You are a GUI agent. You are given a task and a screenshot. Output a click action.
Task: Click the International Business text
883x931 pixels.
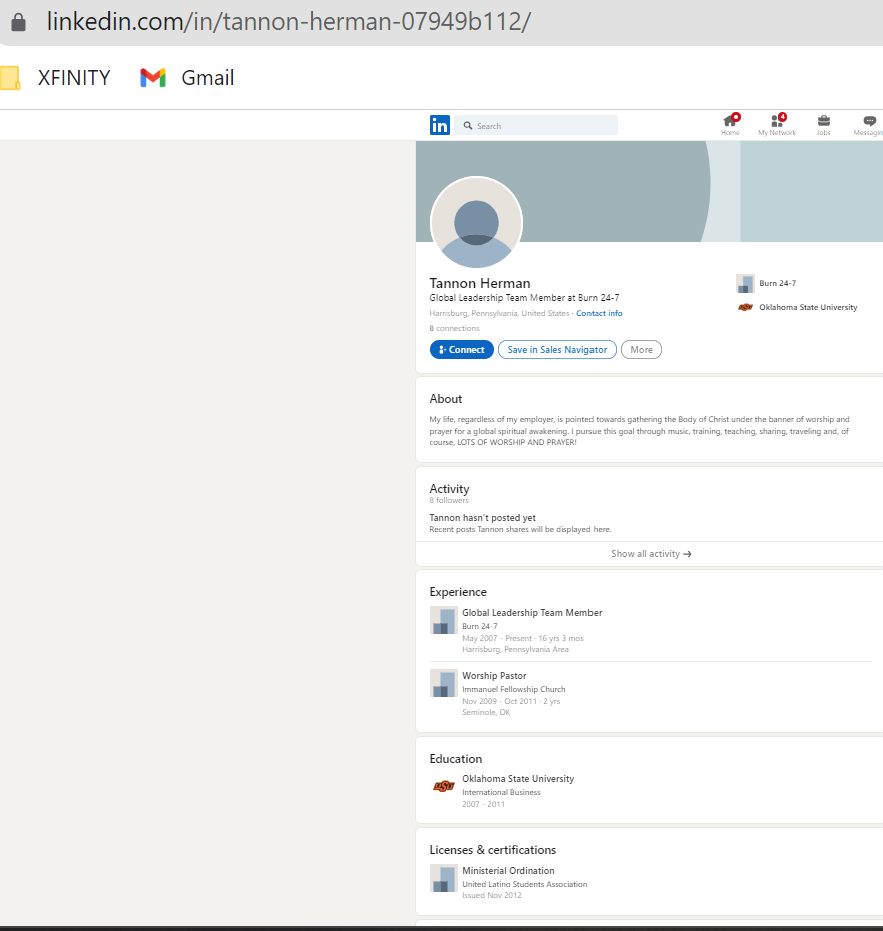point(501,792)
